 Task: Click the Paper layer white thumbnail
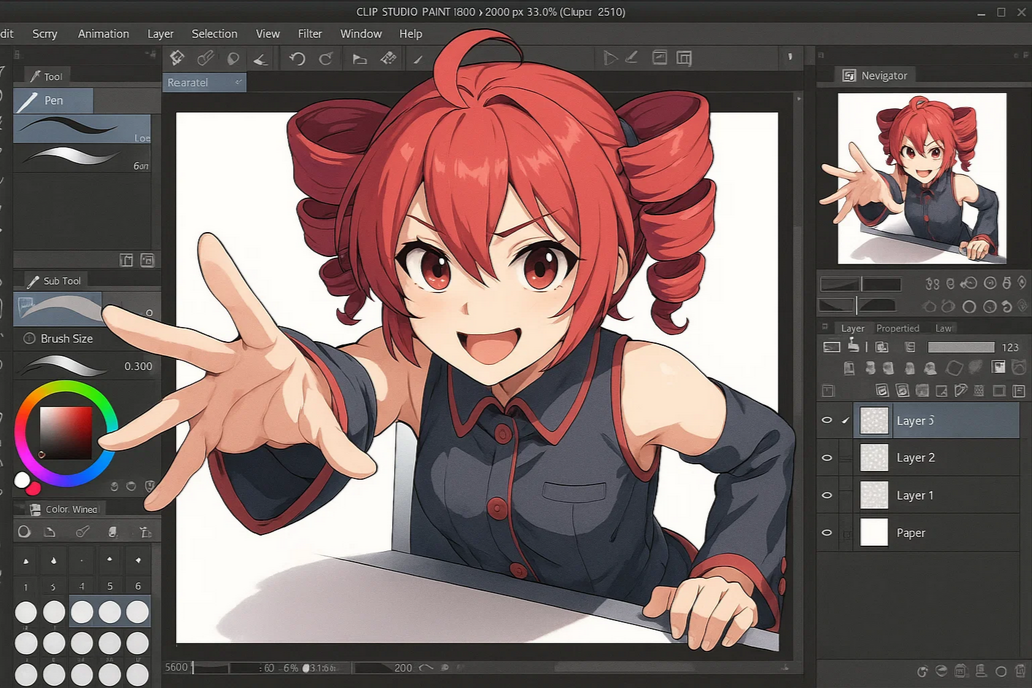pyautogui.click(x=874, y=533)
